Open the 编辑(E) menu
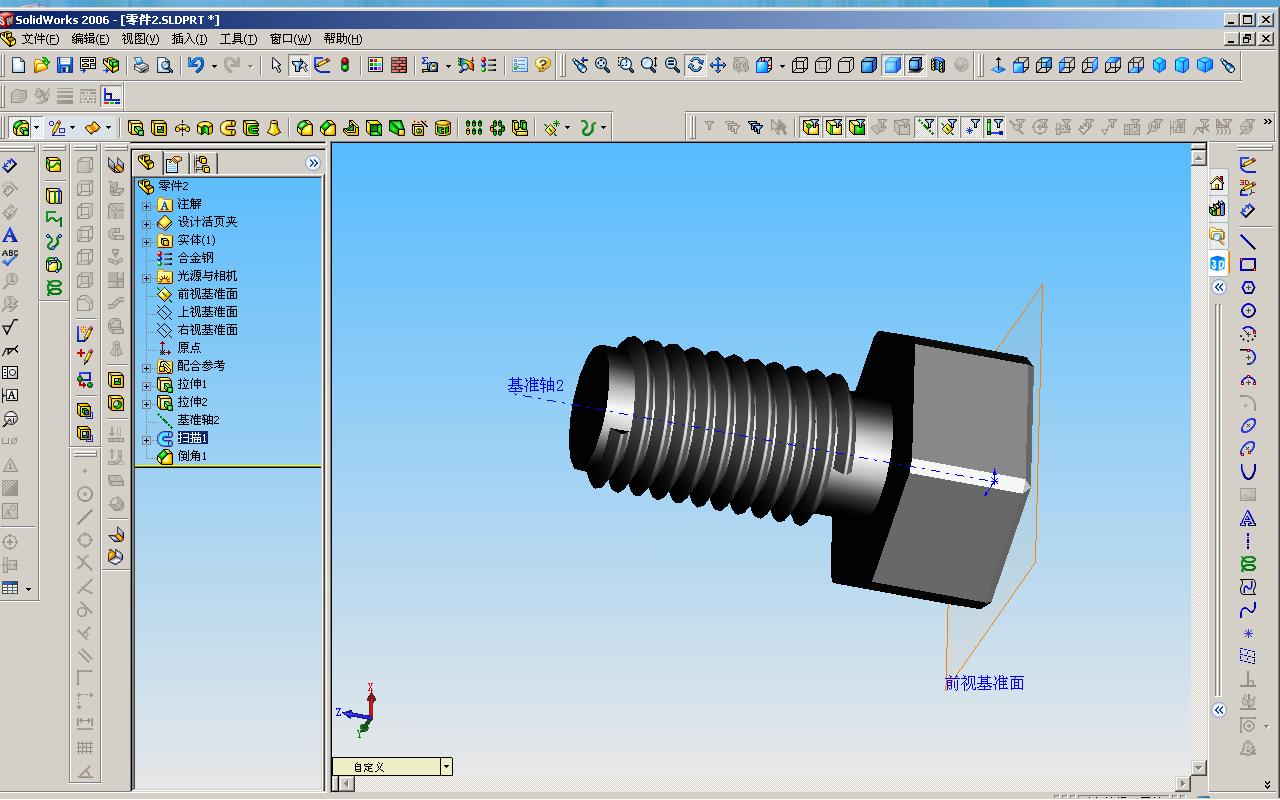 90,39
